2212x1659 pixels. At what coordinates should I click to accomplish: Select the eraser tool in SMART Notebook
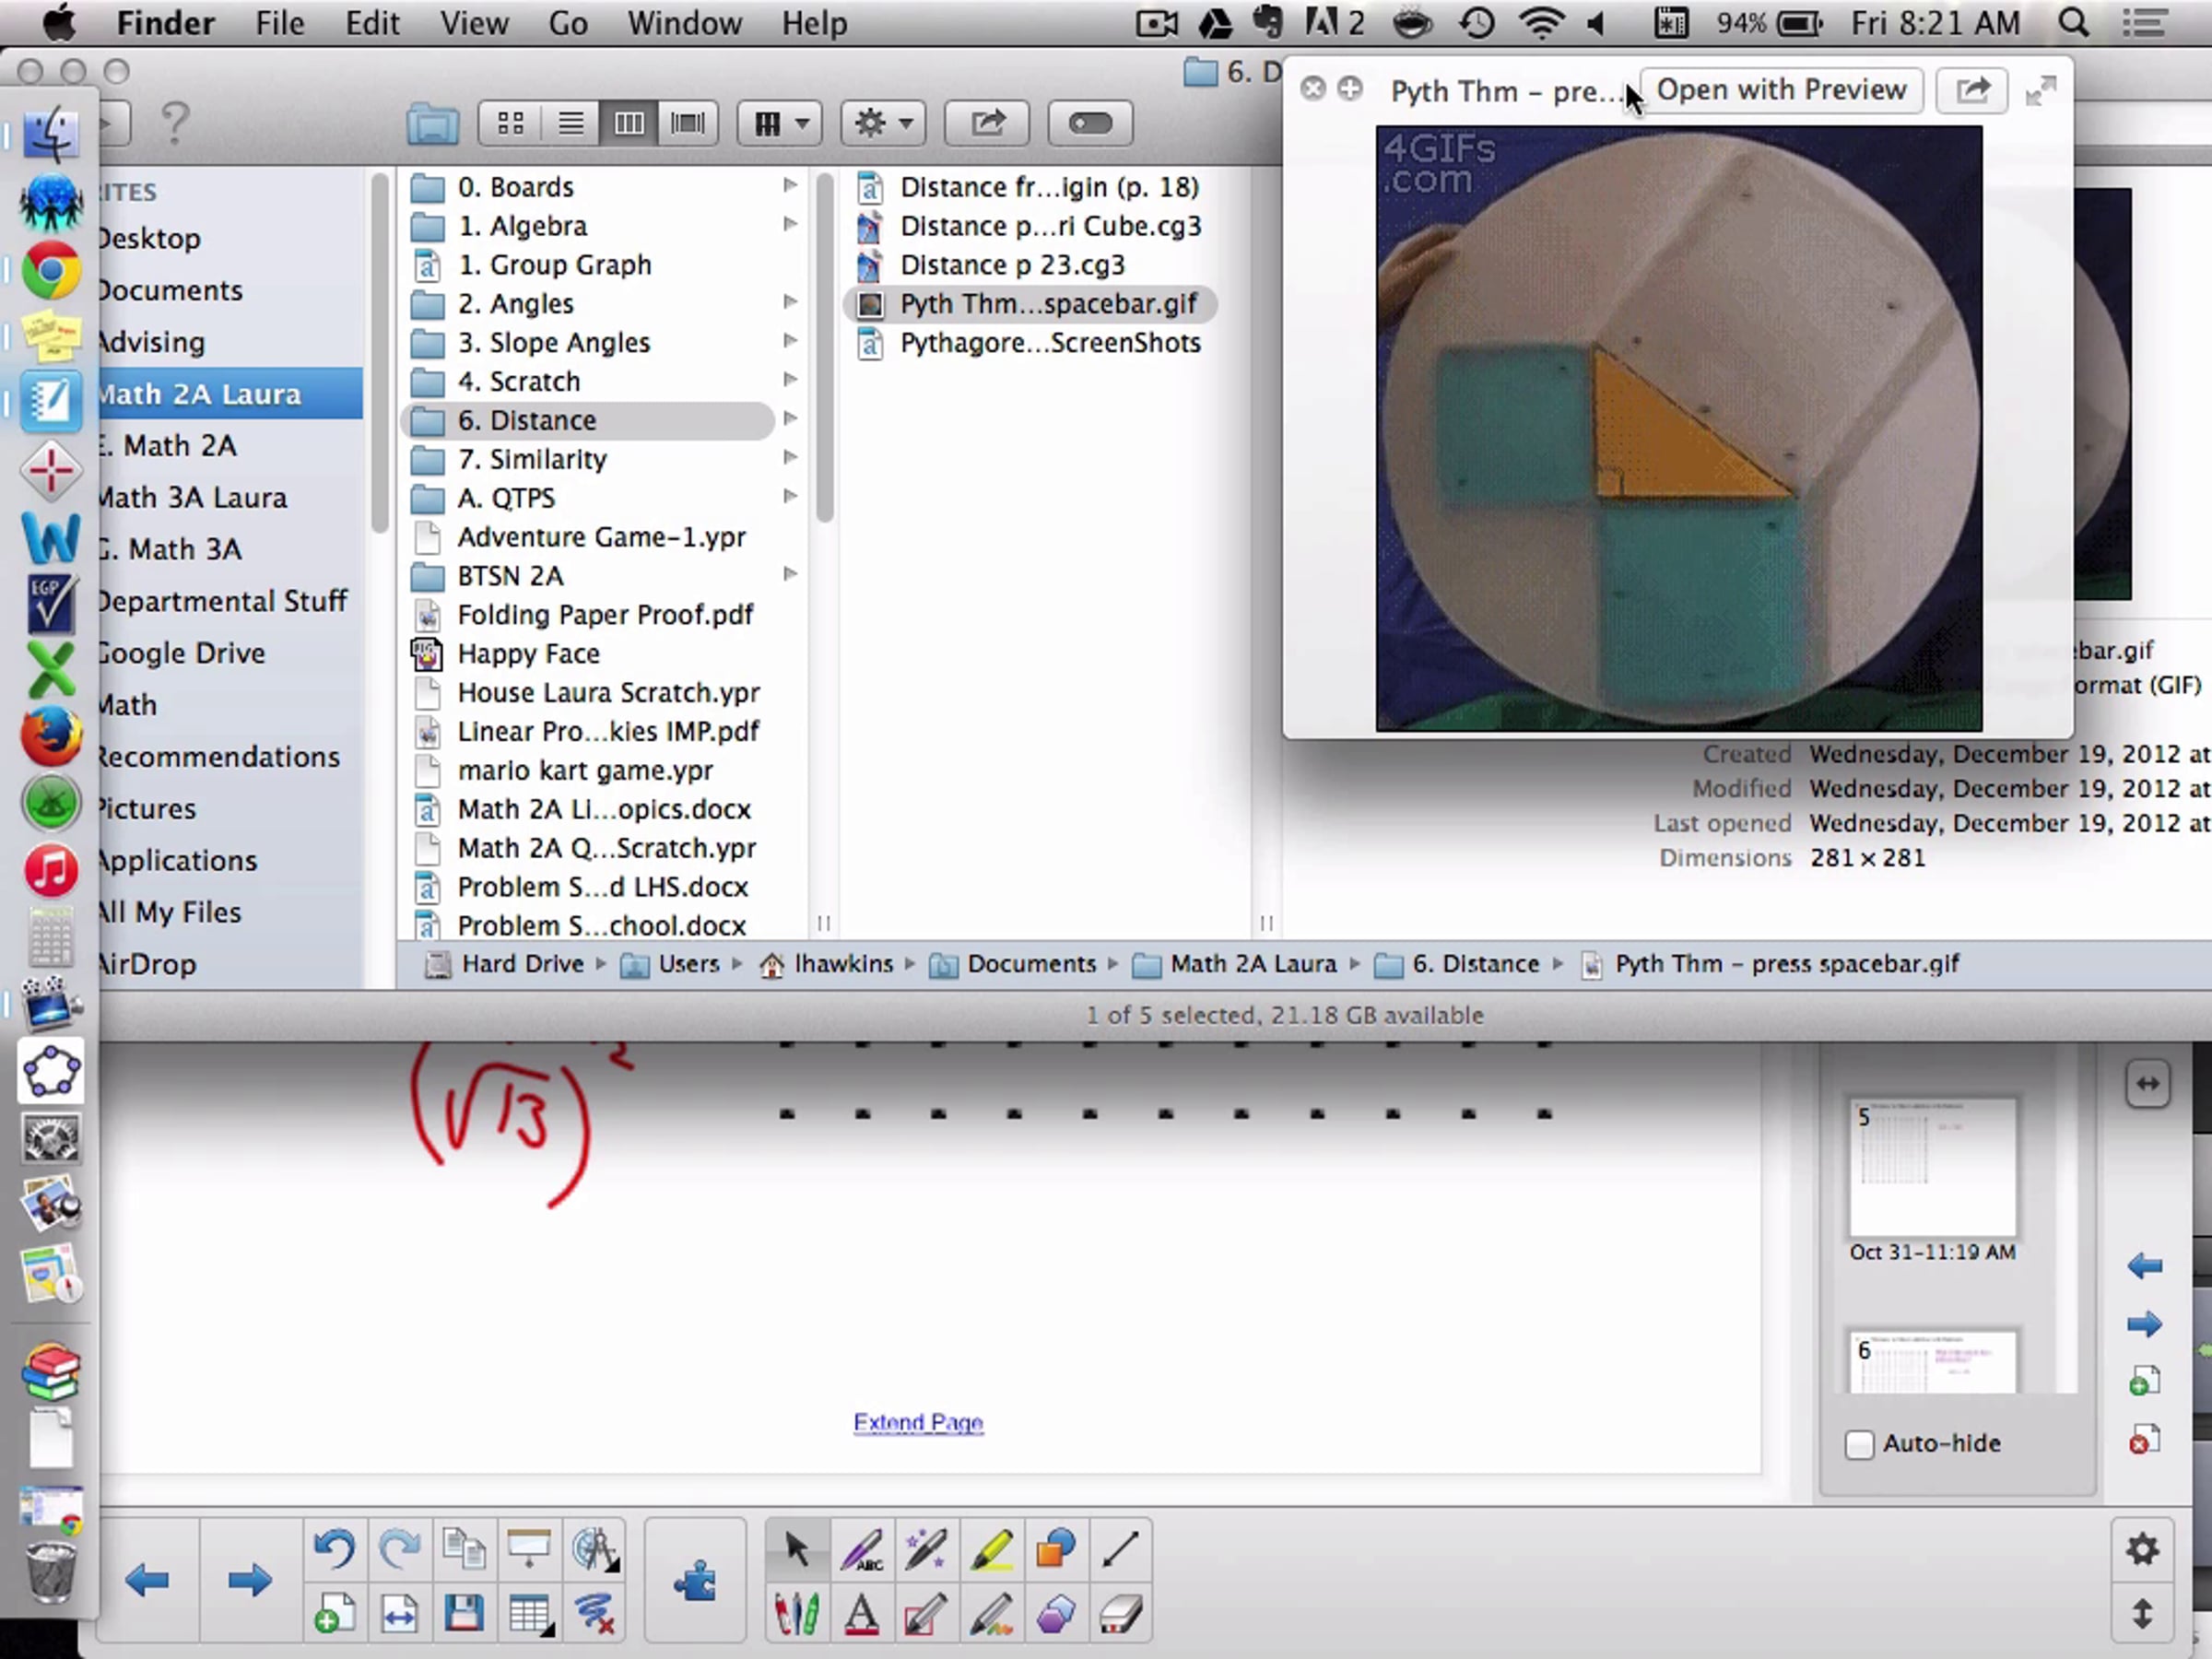point(1120,1613)
